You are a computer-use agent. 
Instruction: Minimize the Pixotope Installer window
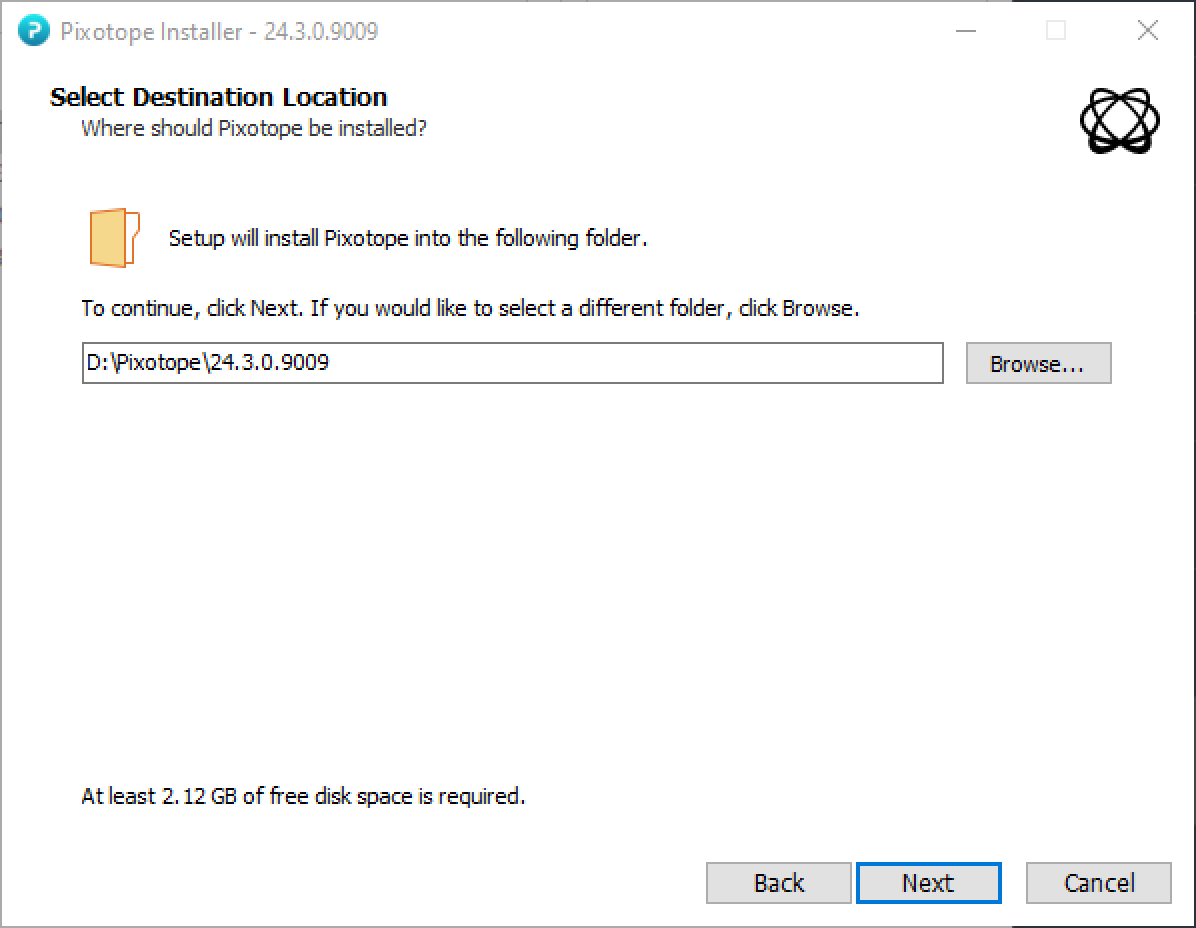tap(965, 31)
